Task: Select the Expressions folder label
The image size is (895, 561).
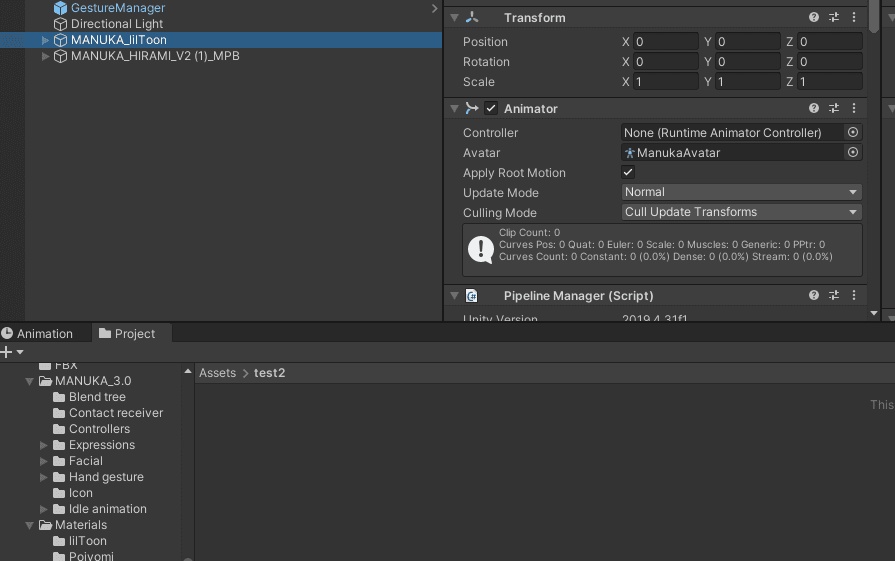Action: [x=102, y=445]
